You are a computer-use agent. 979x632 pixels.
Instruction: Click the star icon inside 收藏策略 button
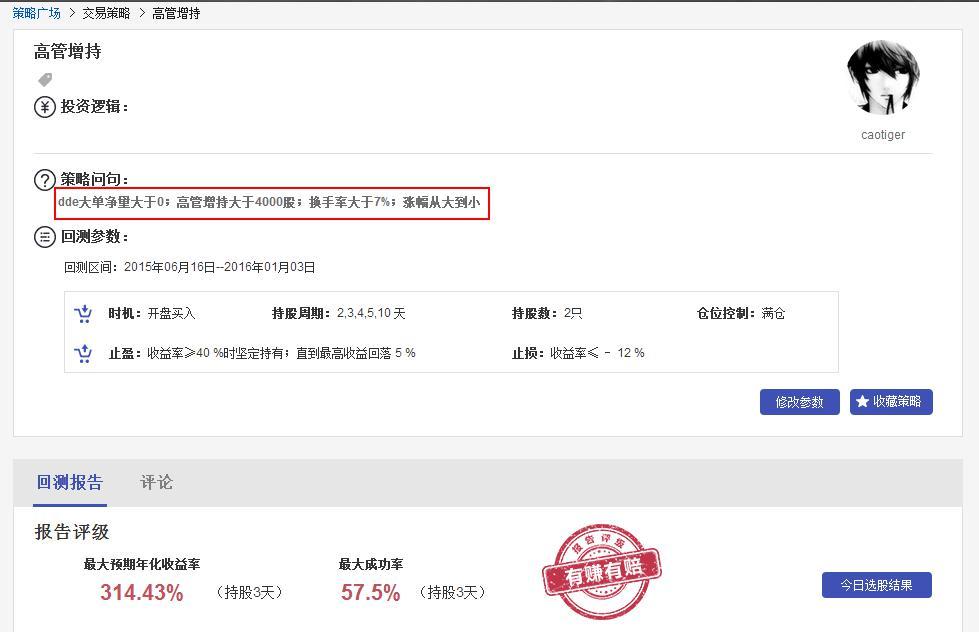[863, 401]
